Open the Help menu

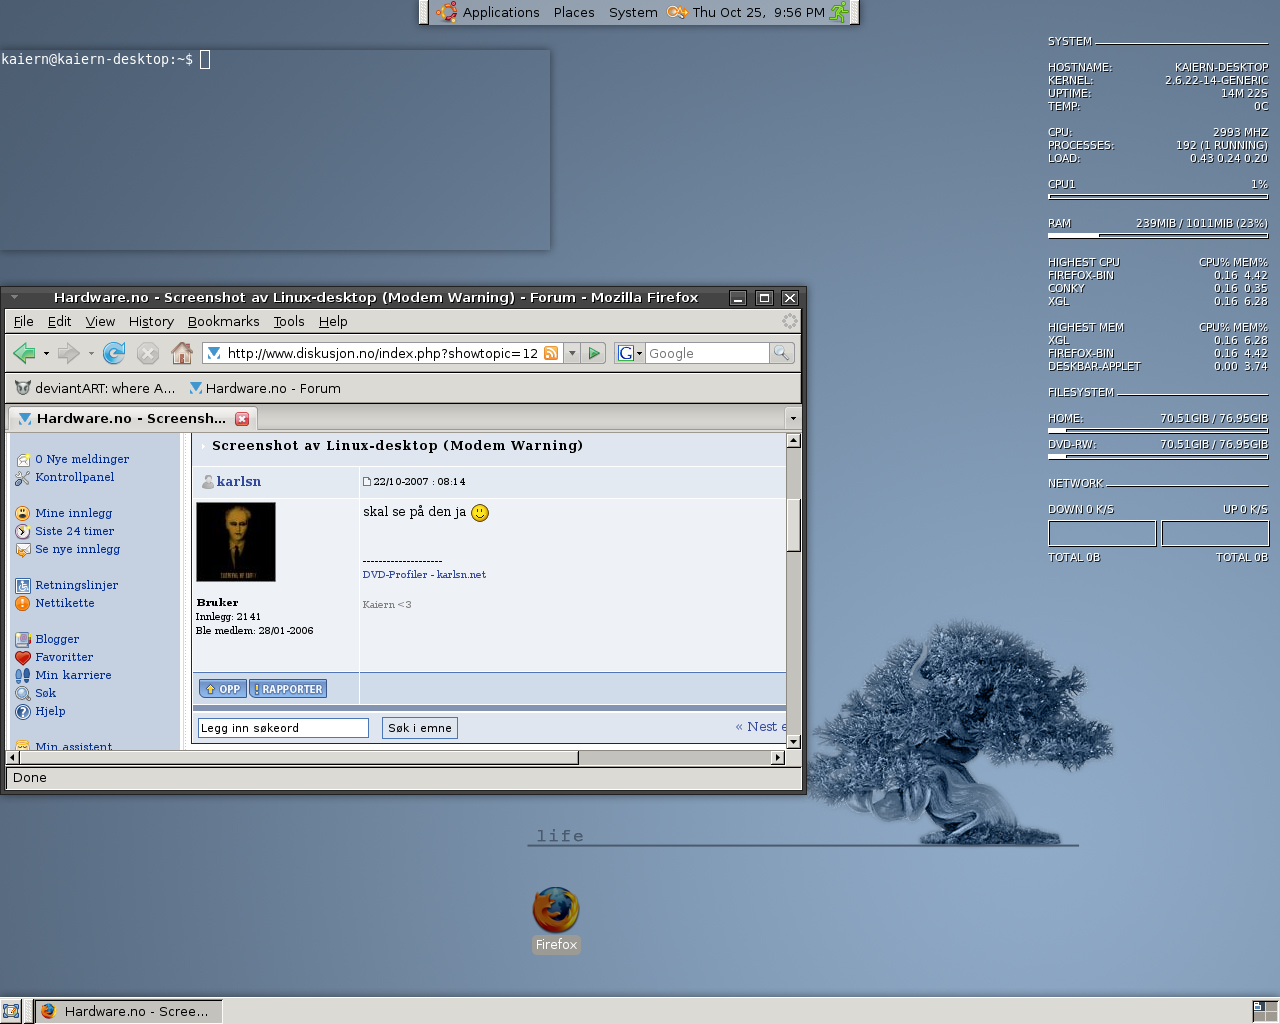coord(333,321)
